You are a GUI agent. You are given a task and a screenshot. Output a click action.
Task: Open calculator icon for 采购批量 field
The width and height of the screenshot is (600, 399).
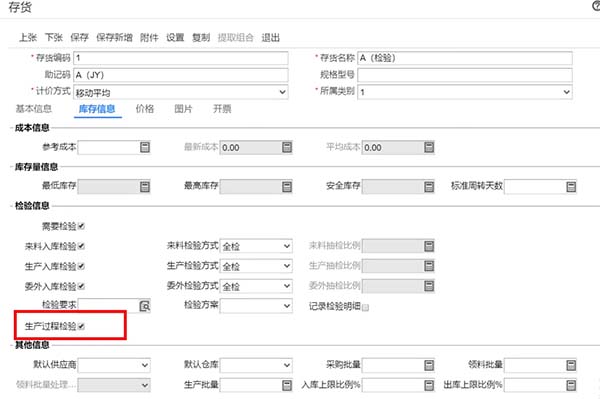coord(429,365)
